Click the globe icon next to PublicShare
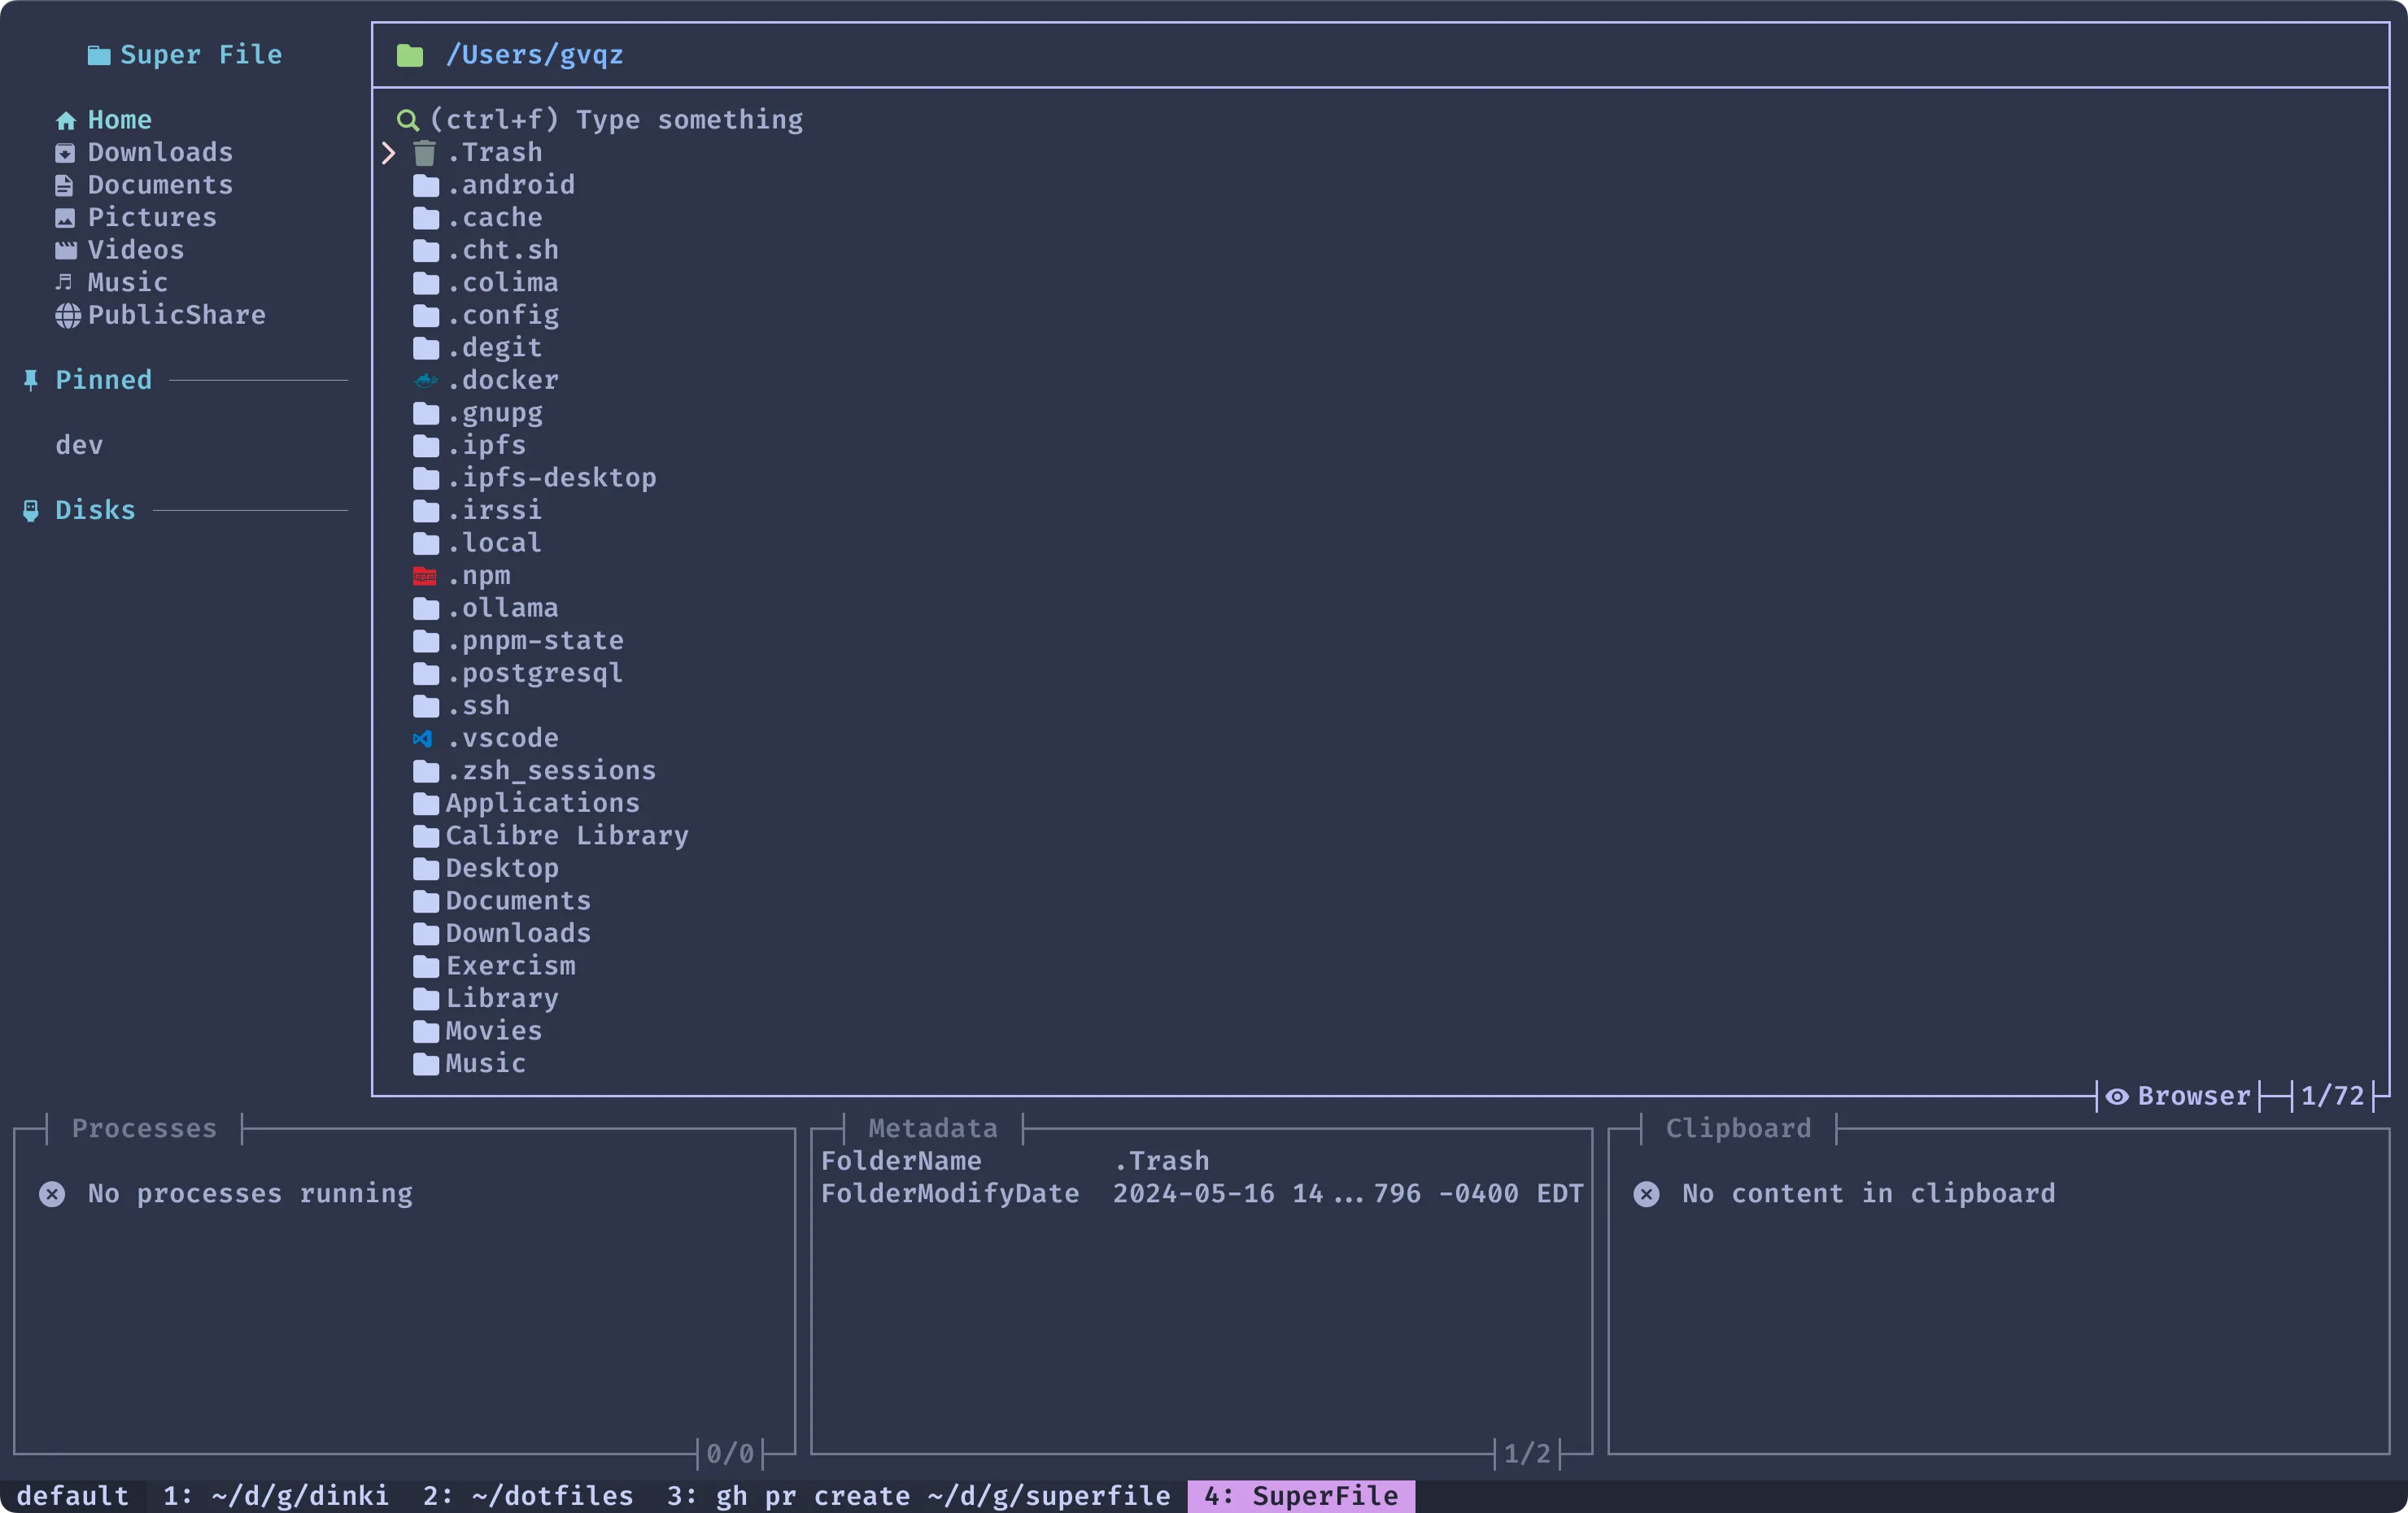 click(66, 315)
